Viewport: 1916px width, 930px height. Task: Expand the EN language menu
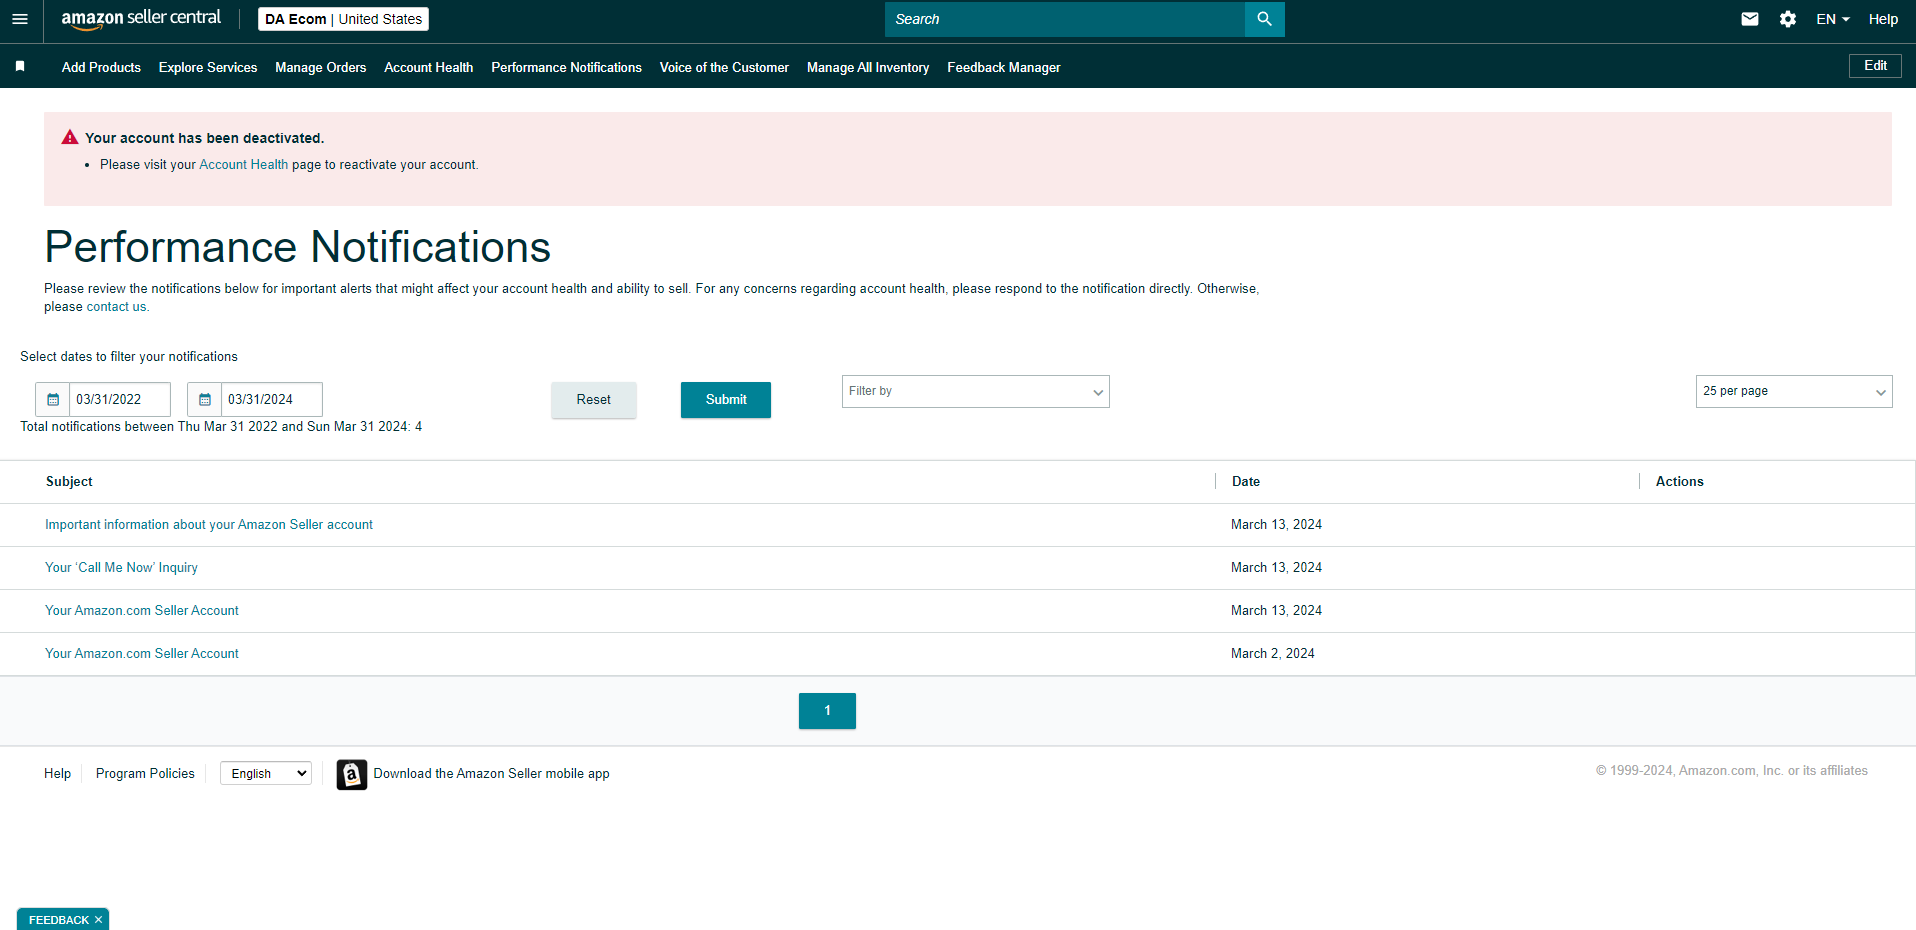coord(1832,19)
